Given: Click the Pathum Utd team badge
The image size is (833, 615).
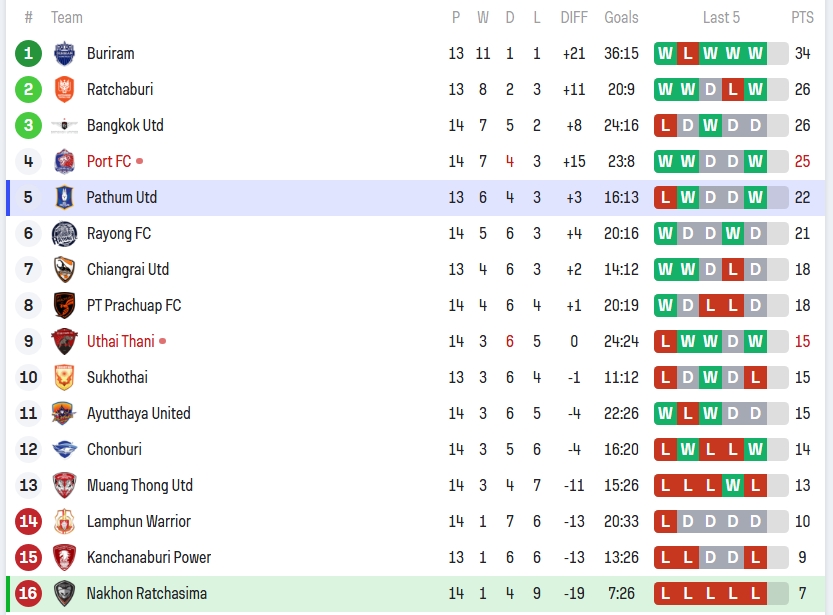Looking at the screenshot, I should tap(64, 197).
